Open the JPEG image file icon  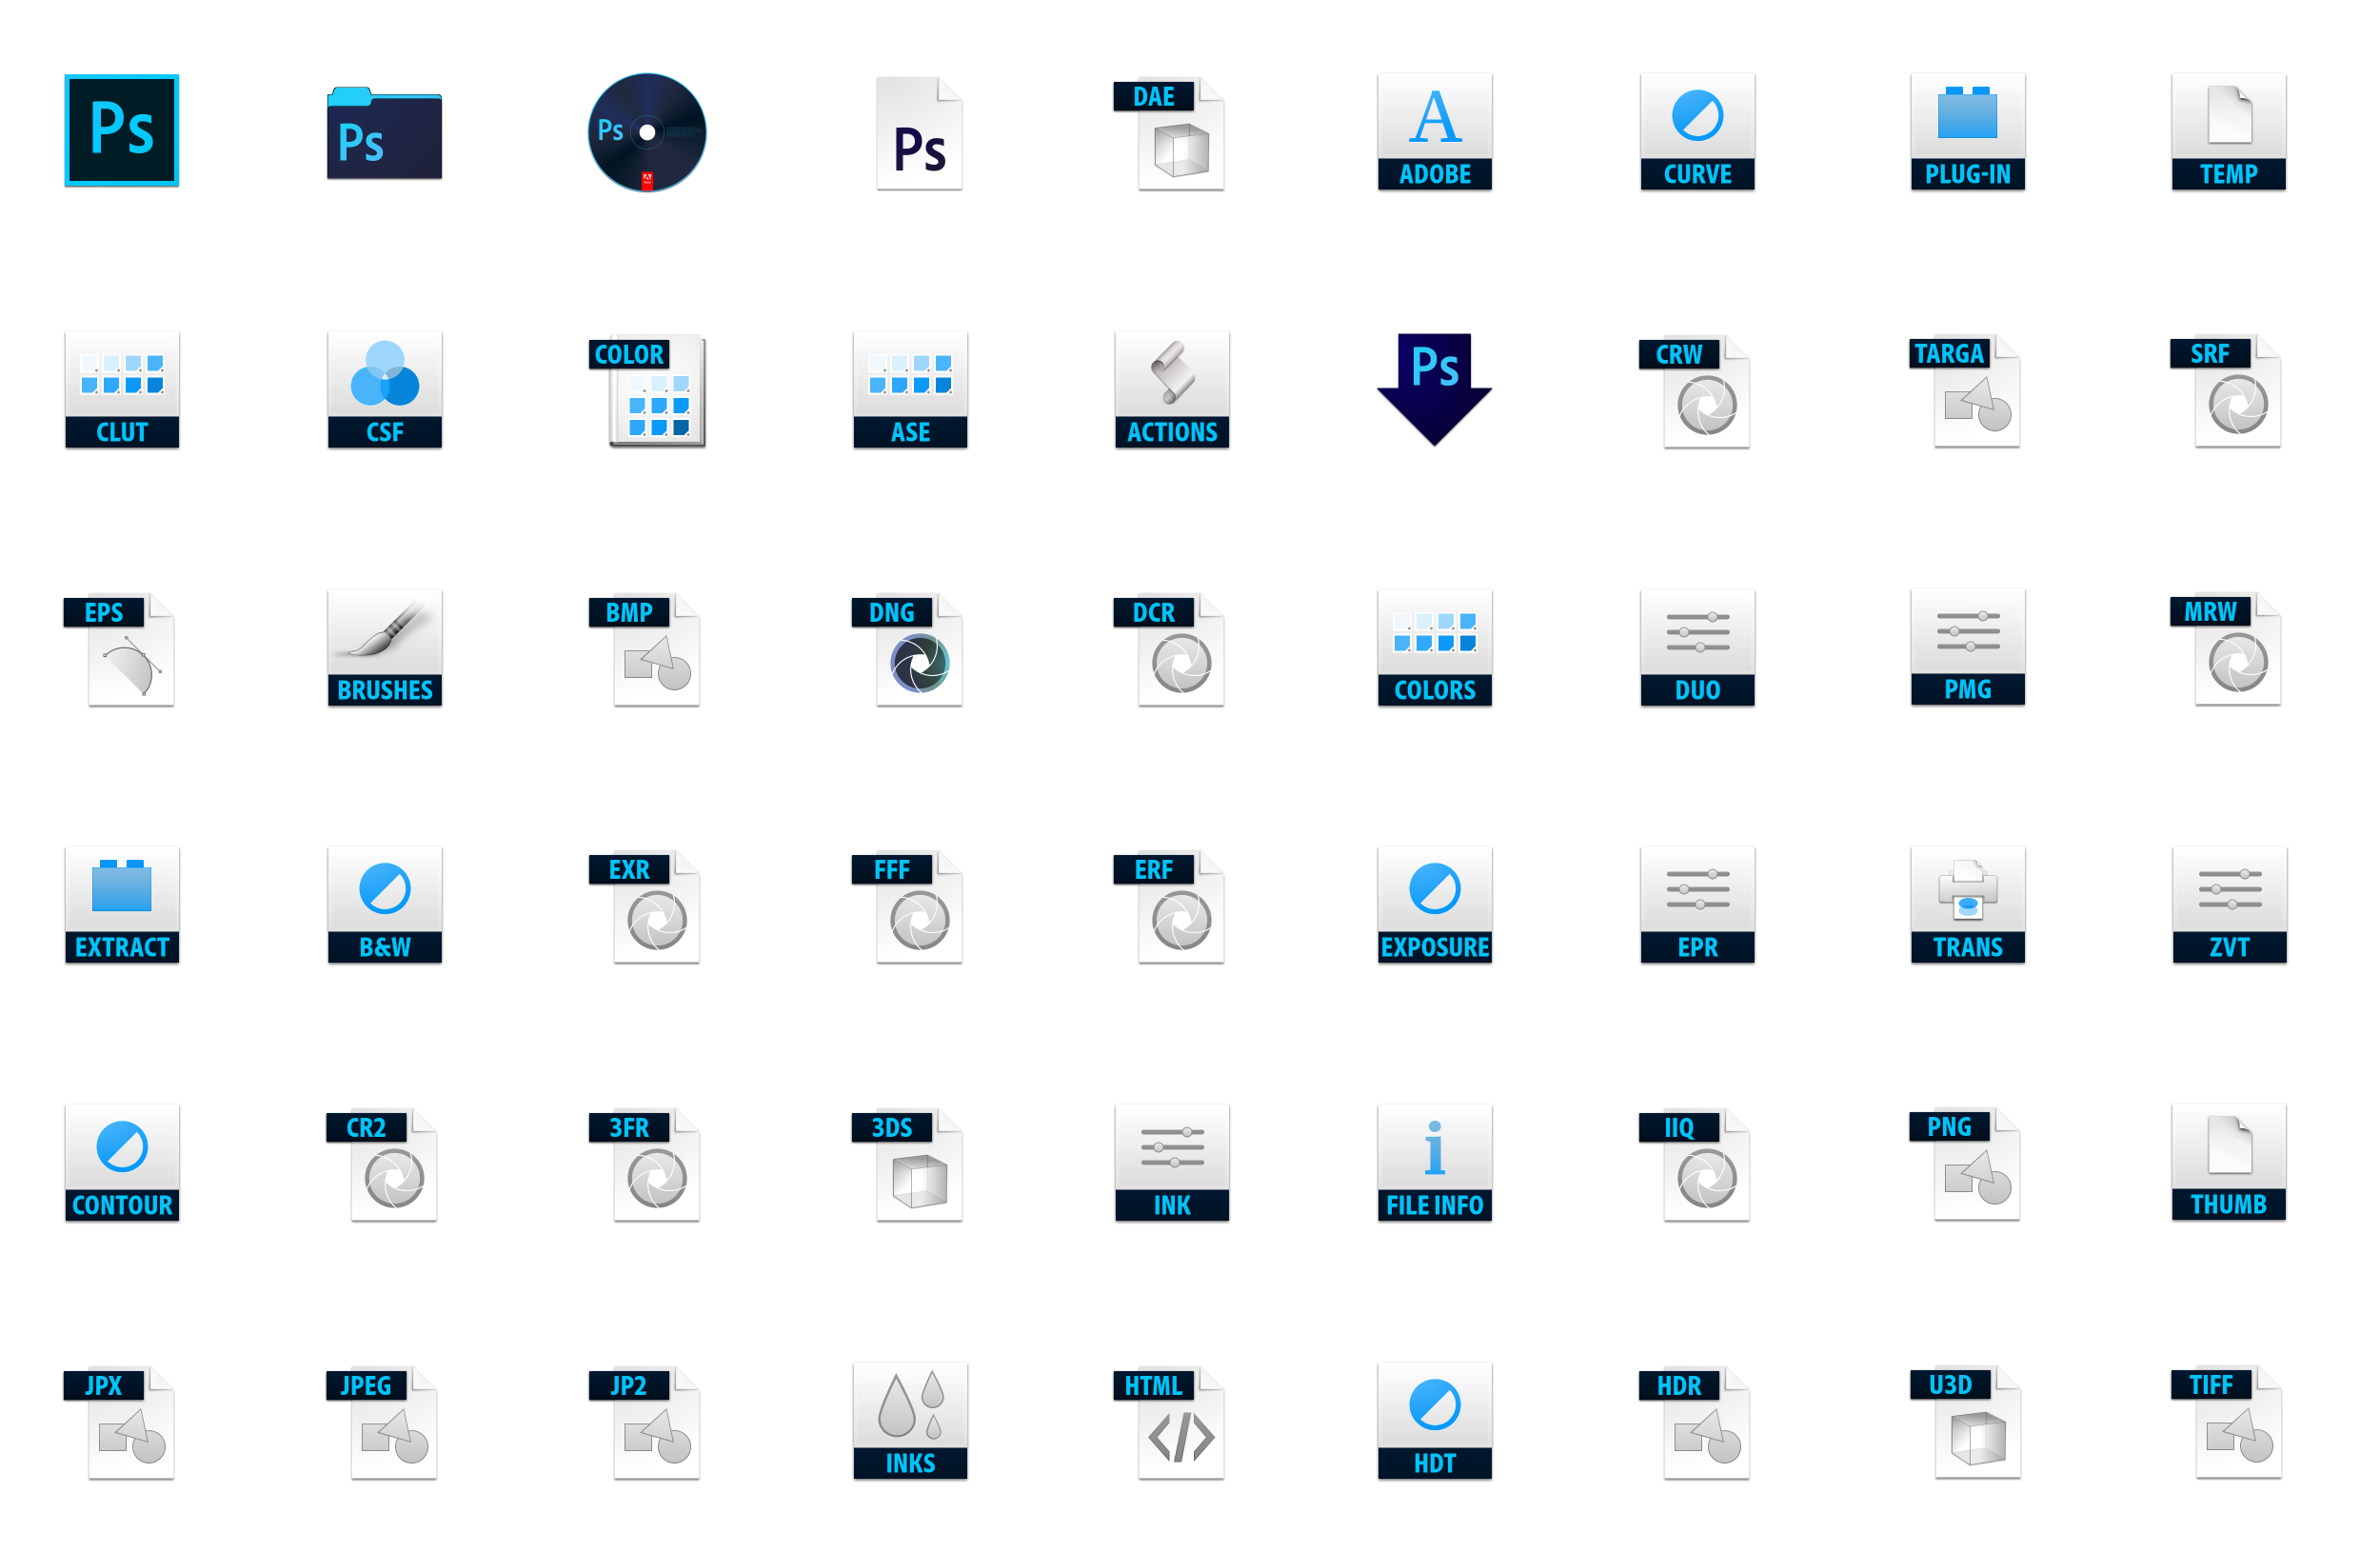click(382, 1423)
